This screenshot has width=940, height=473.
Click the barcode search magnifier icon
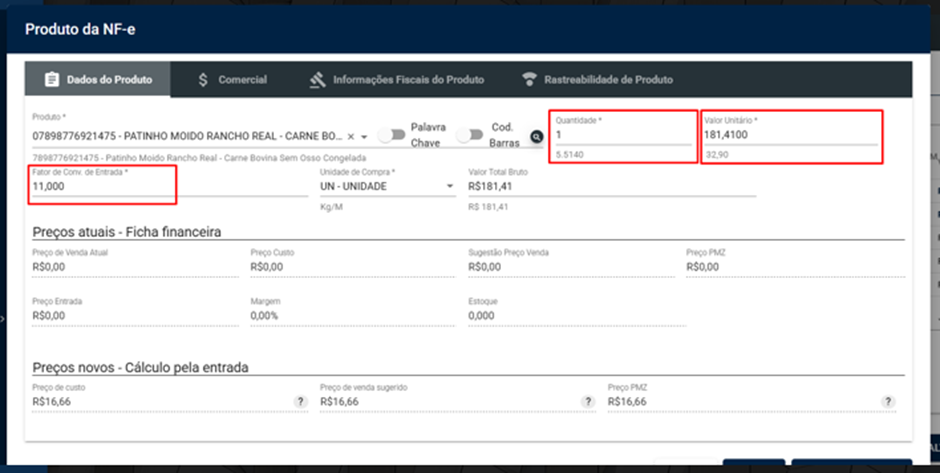pyautogui.click(x=537, y=137)
